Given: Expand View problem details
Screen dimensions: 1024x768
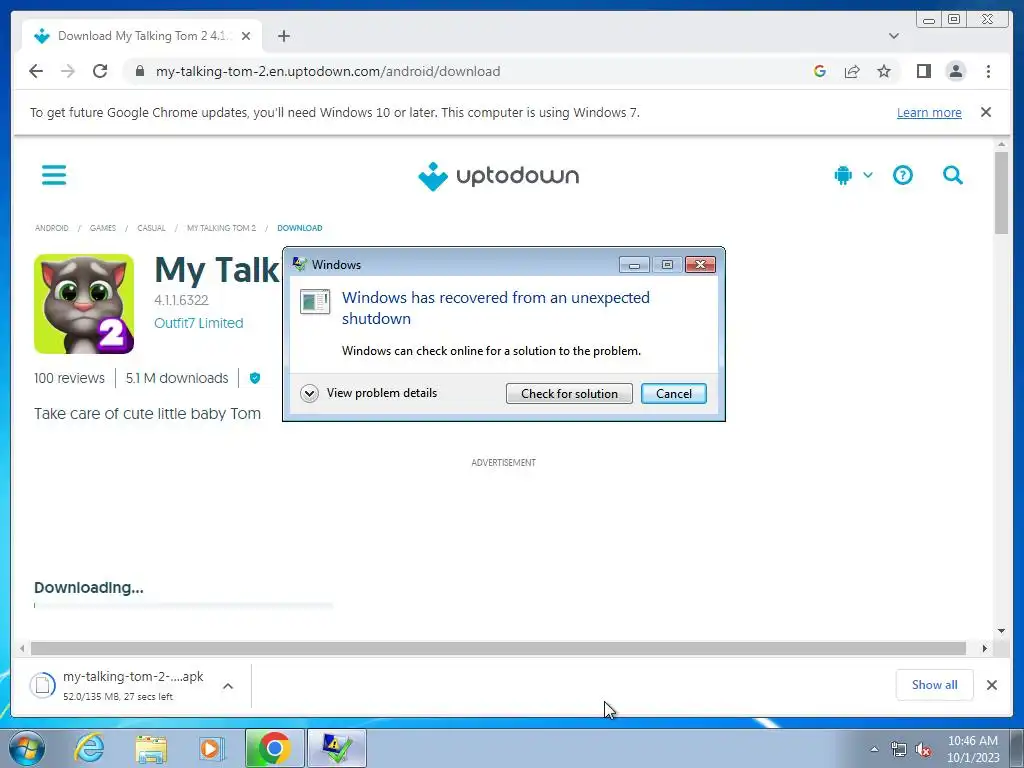Looking at the screenshot, I should point(369,393).
